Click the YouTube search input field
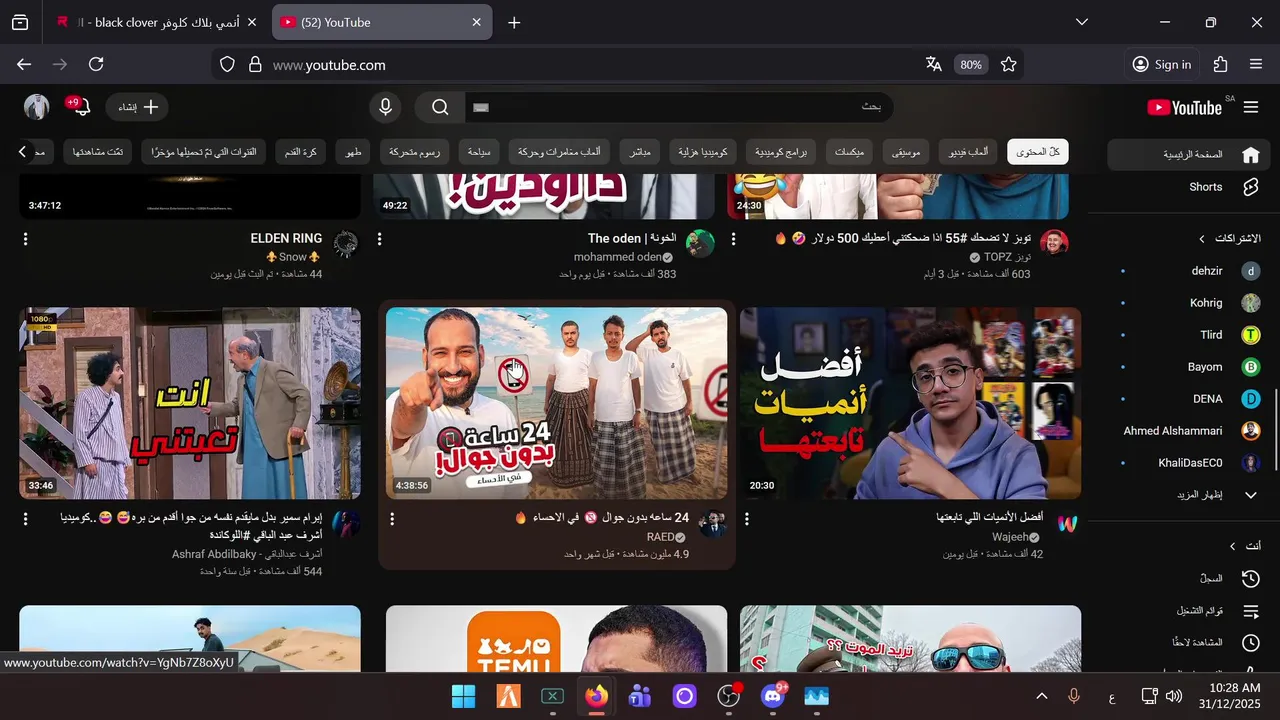Screen dimensions: 1280x720 click(x=678, y=107)
